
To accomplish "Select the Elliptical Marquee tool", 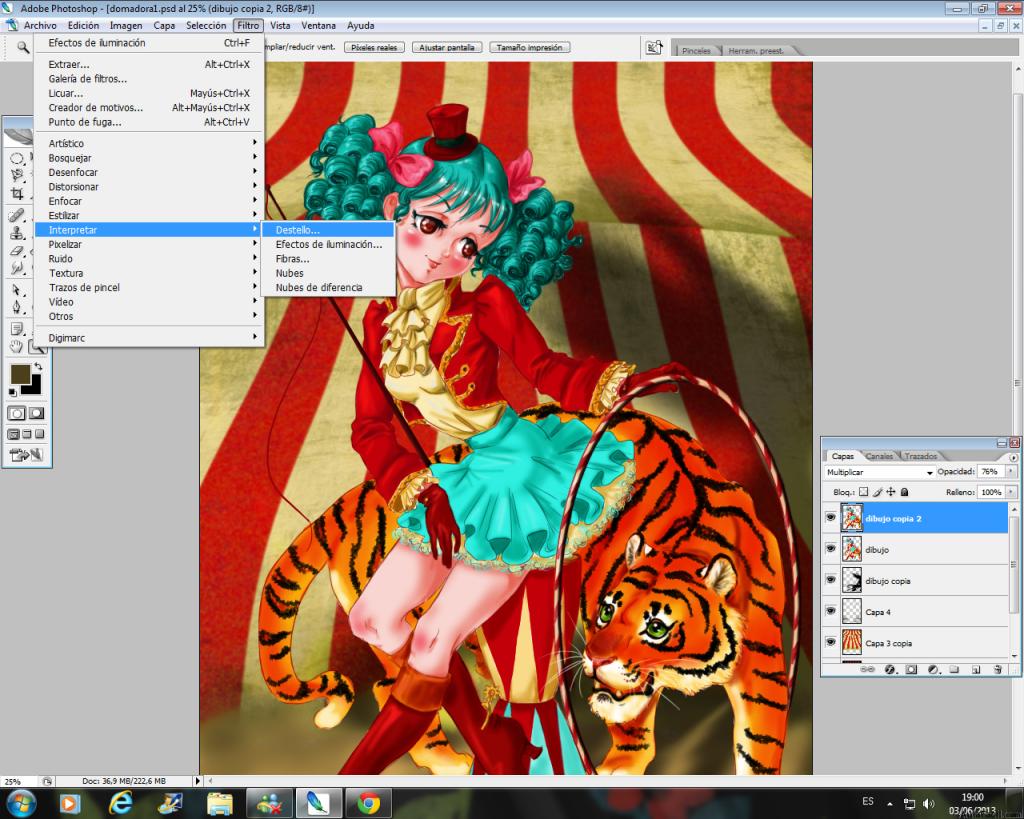I will point(16,159).
